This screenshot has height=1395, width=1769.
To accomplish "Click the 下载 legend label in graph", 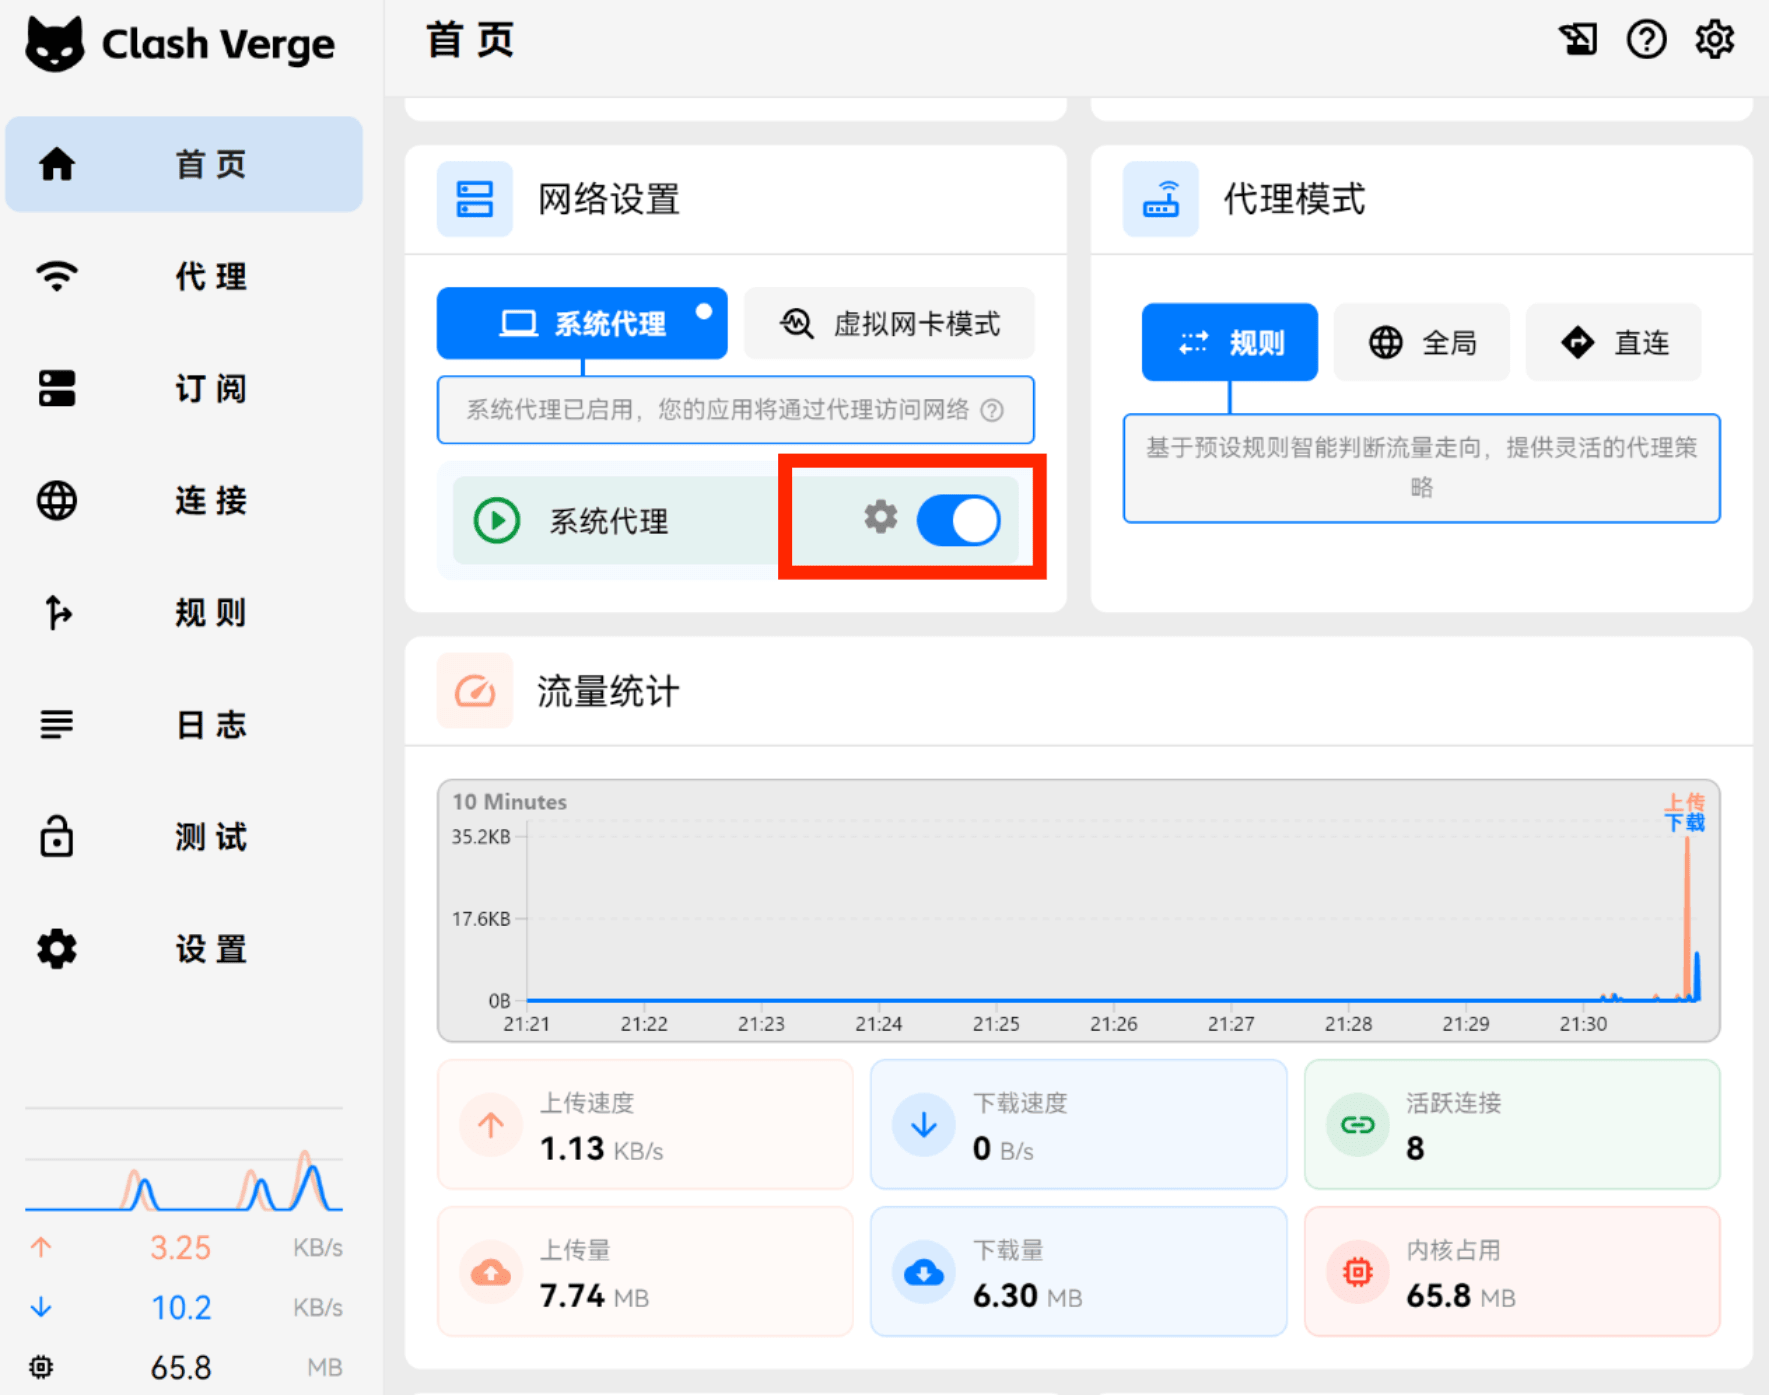I will tap(1685, 822).
